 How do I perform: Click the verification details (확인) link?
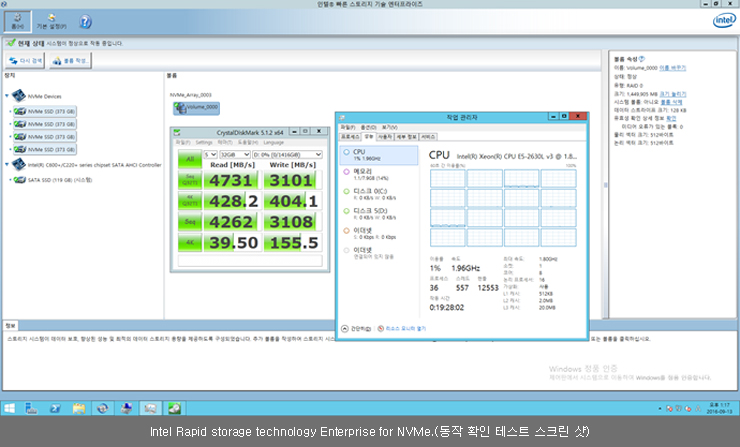[671, 118]
